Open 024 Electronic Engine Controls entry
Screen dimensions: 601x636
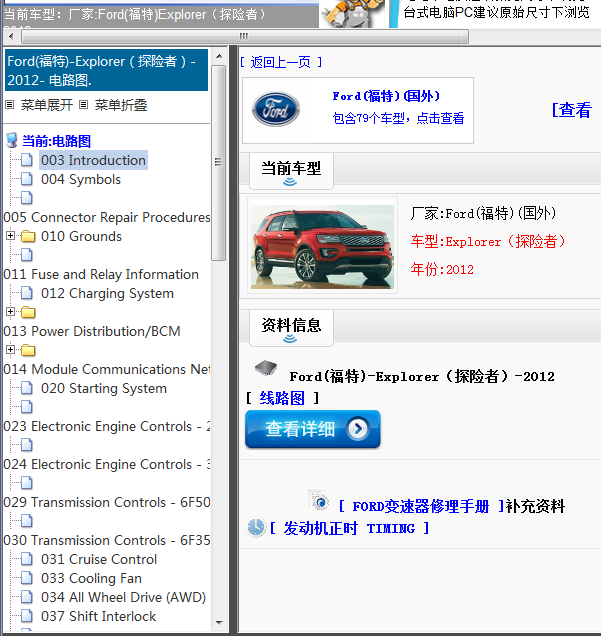107,464
